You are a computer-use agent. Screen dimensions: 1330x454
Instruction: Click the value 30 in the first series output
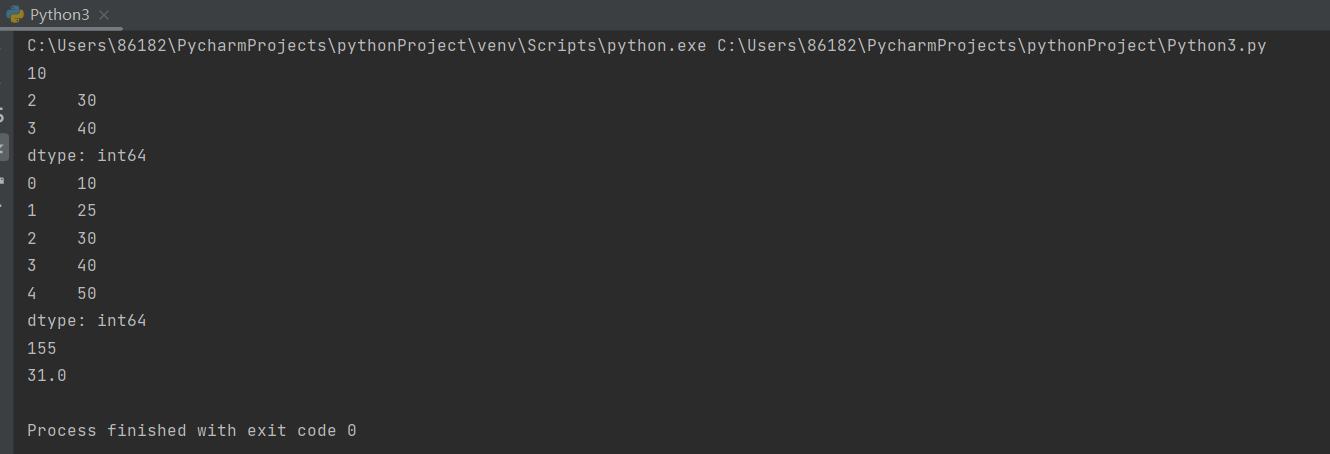tap(86, 101)
